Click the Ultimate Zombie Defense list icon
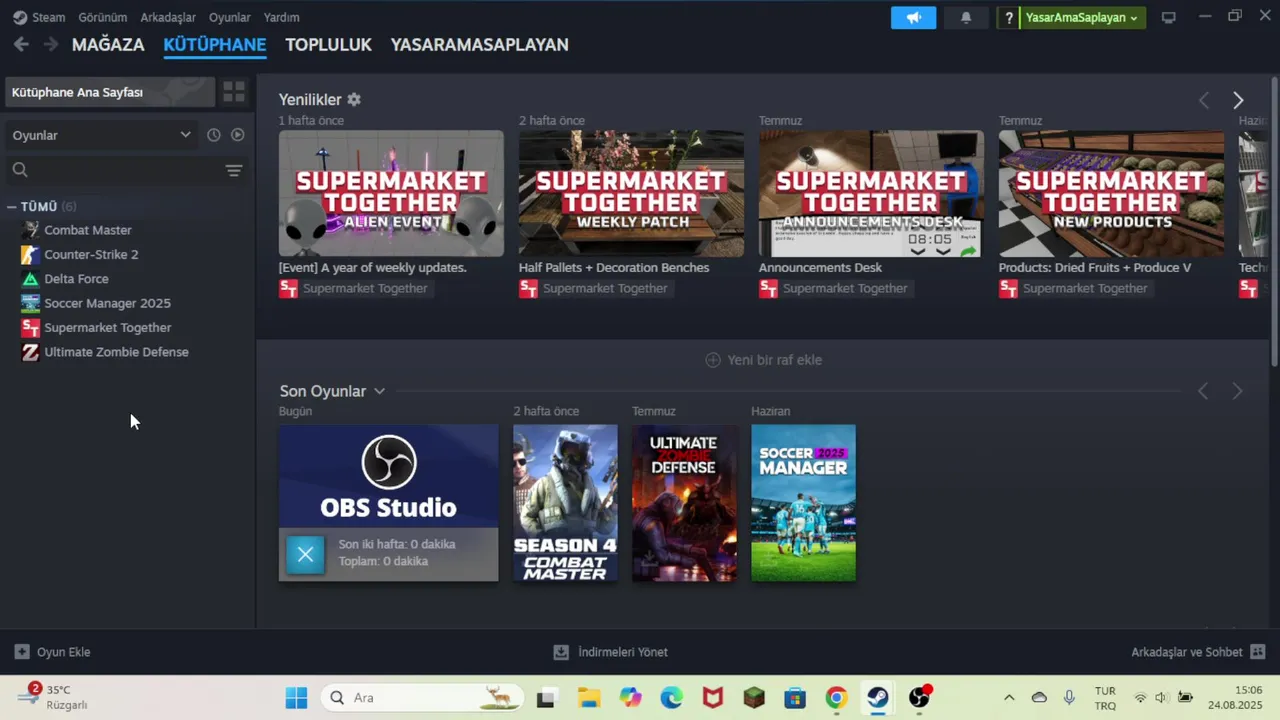 31,352
